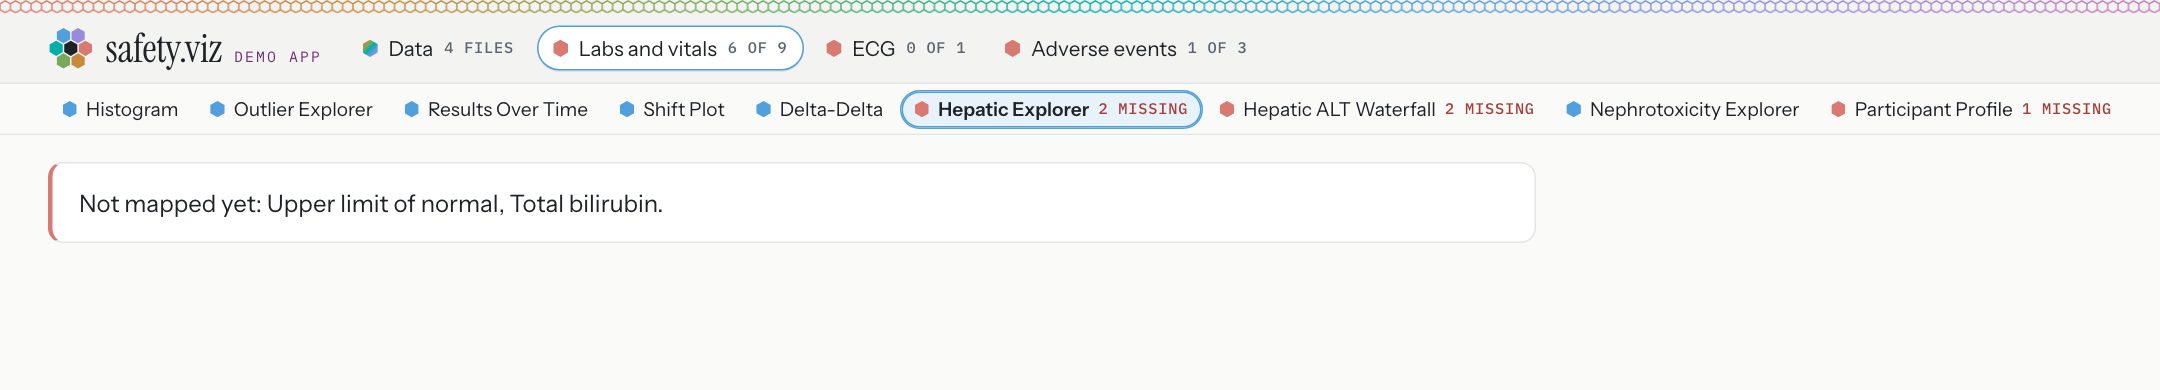Click the safety.viz title text
Viewport: 2160px width, 390px height.
pyautogui.click(x=163, y=49)
